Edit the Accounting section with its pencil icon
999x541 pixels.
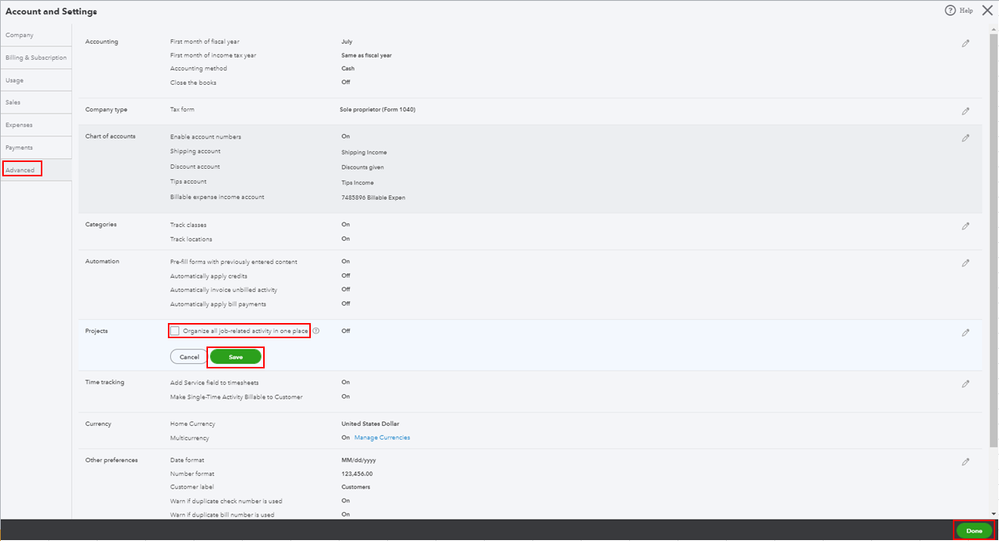(965, 44)
